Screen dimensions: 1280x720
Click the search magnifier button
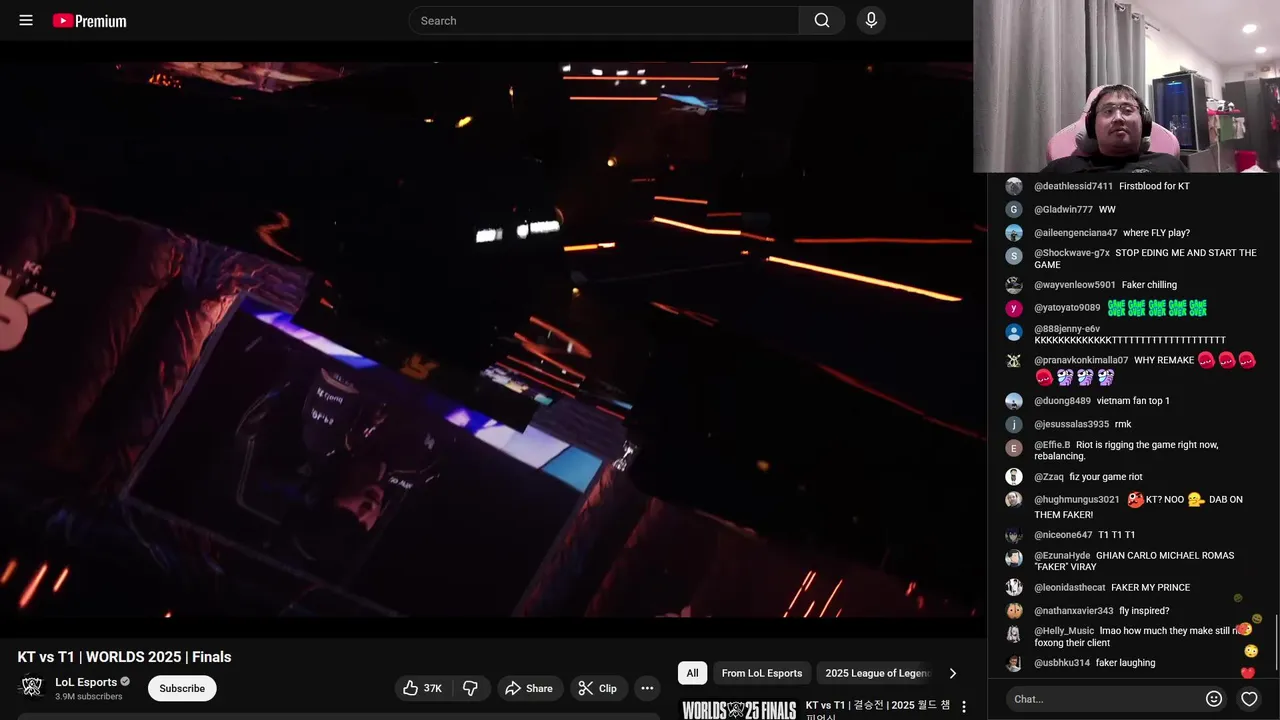coord(822,20)
